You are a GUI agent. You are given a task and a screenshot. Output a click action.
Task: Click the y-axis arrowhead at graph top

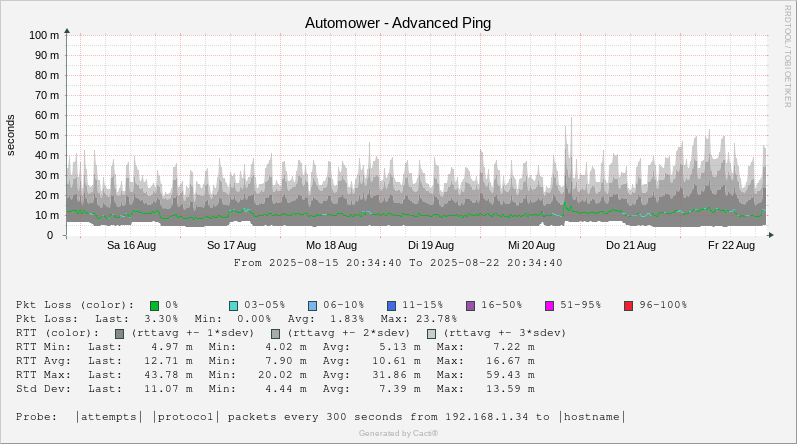pos(67,31)
